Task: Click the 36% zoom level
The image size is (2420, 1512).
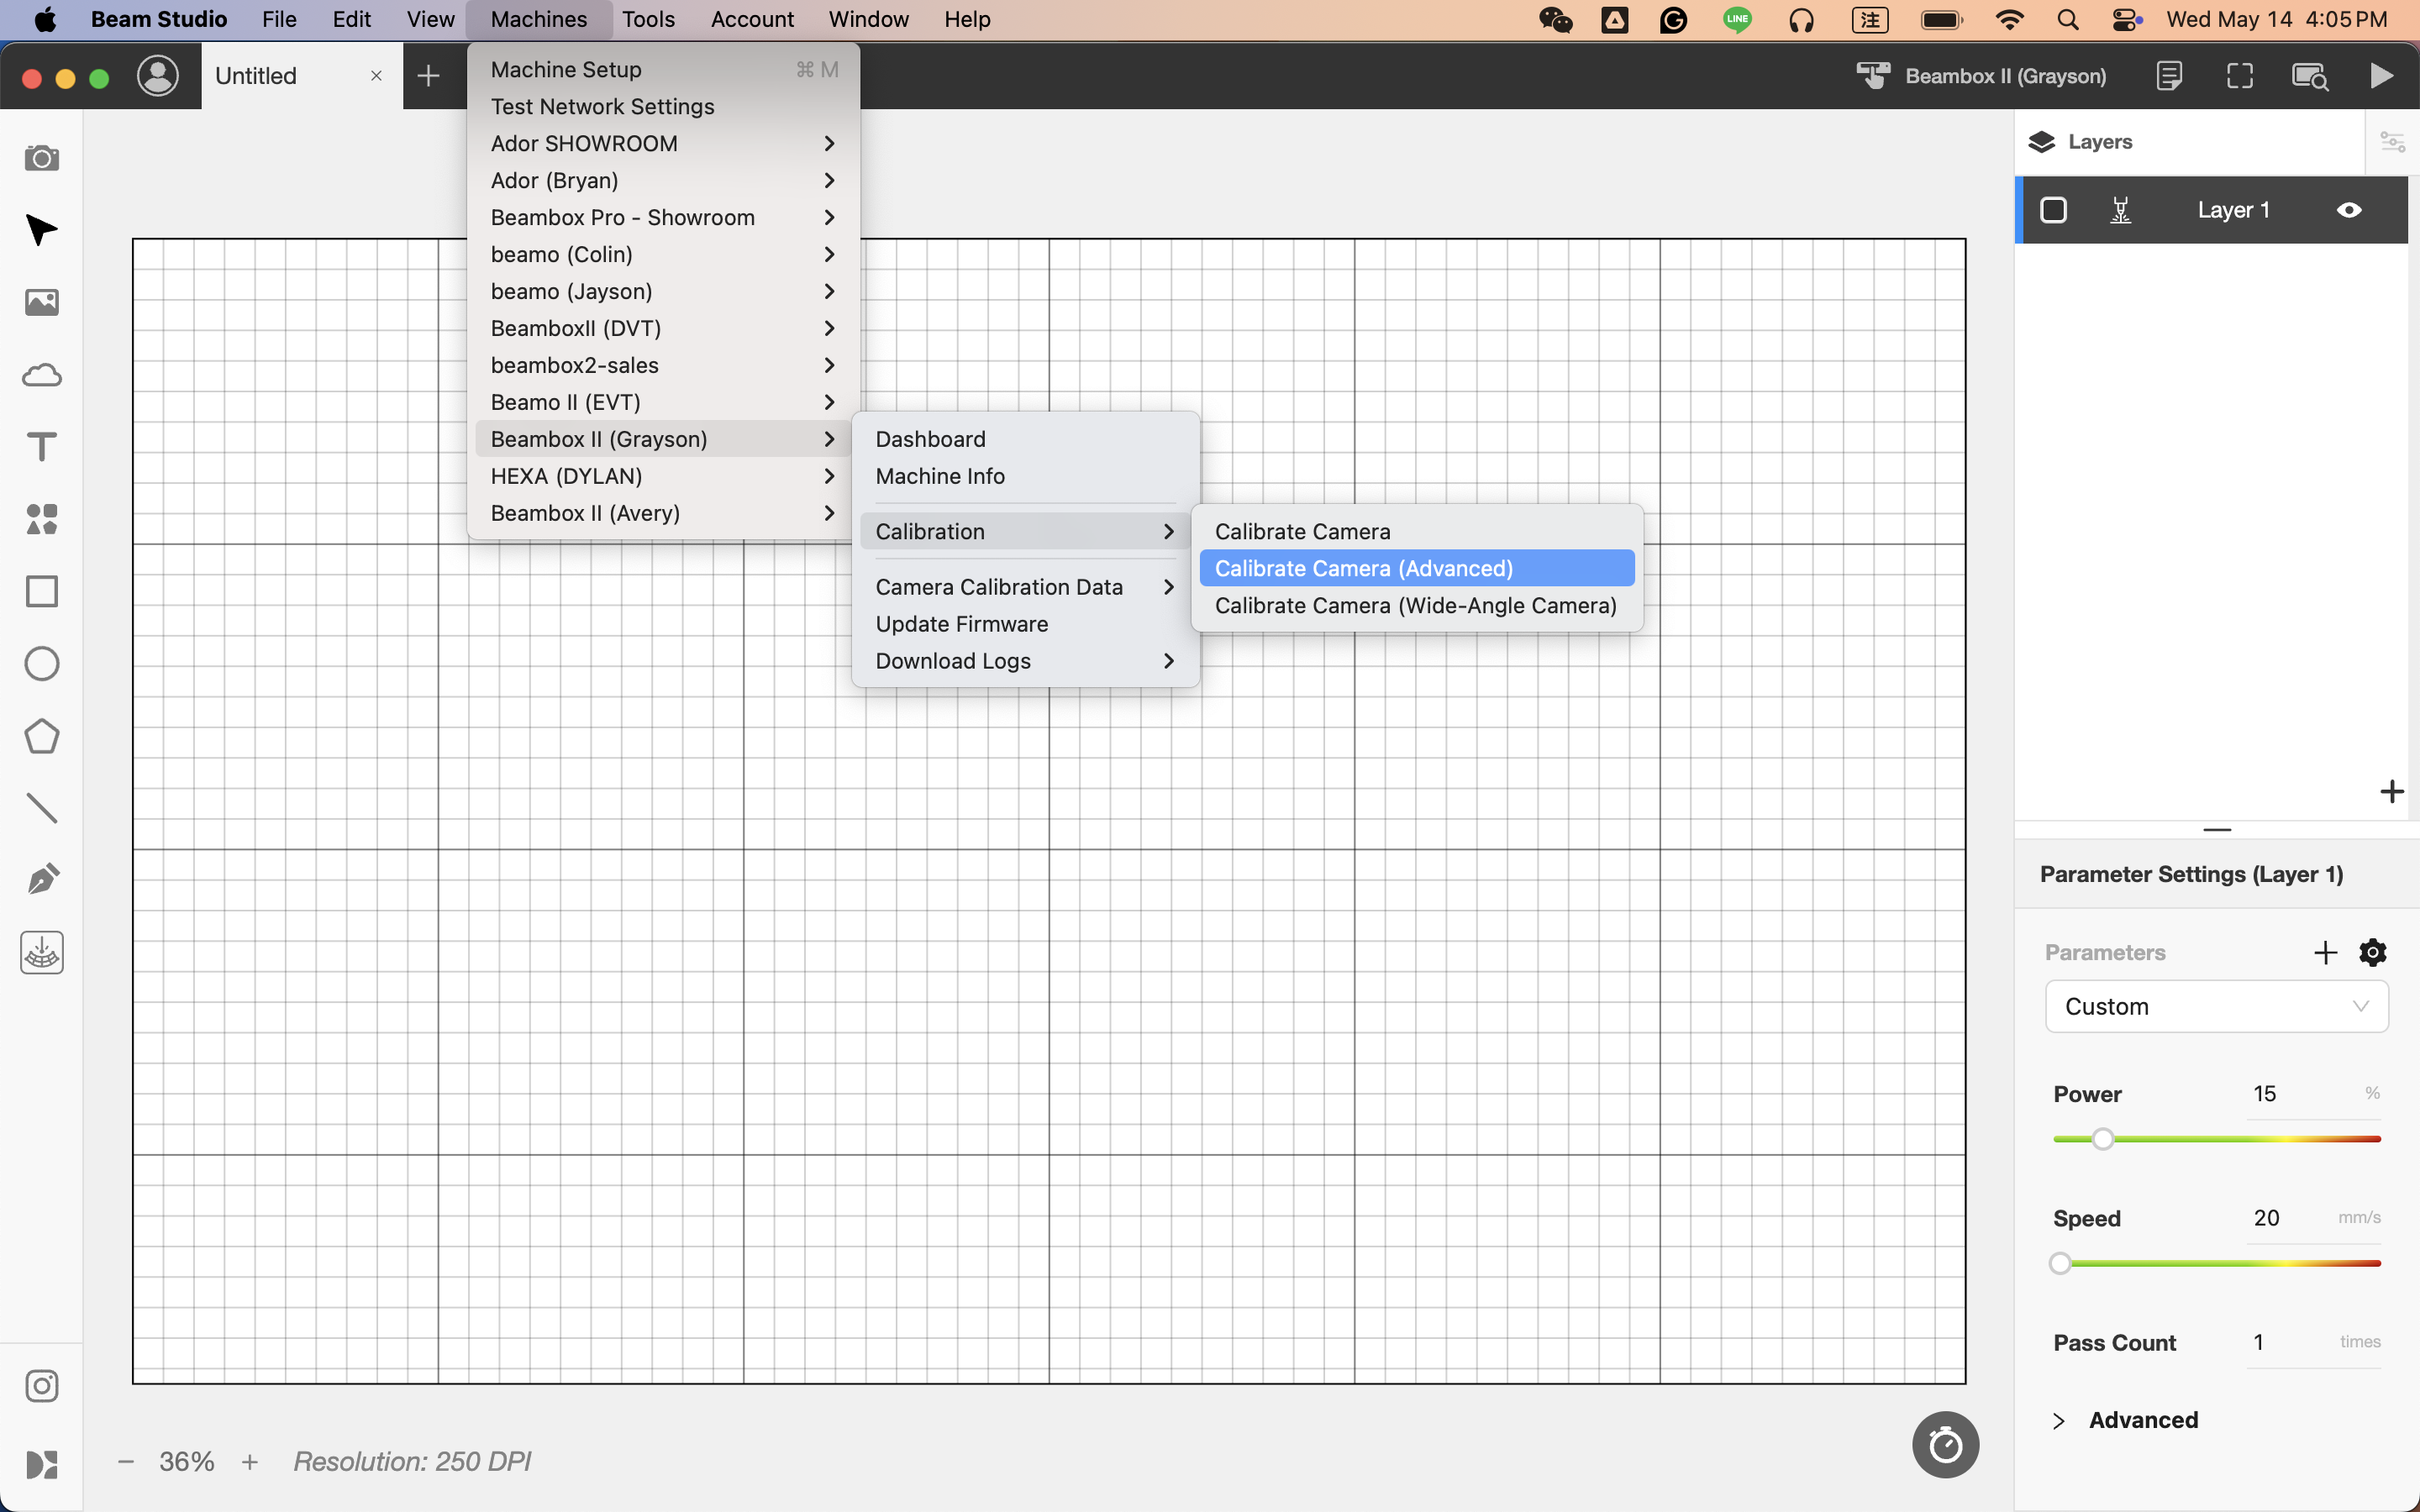Action: (187, 1462)
